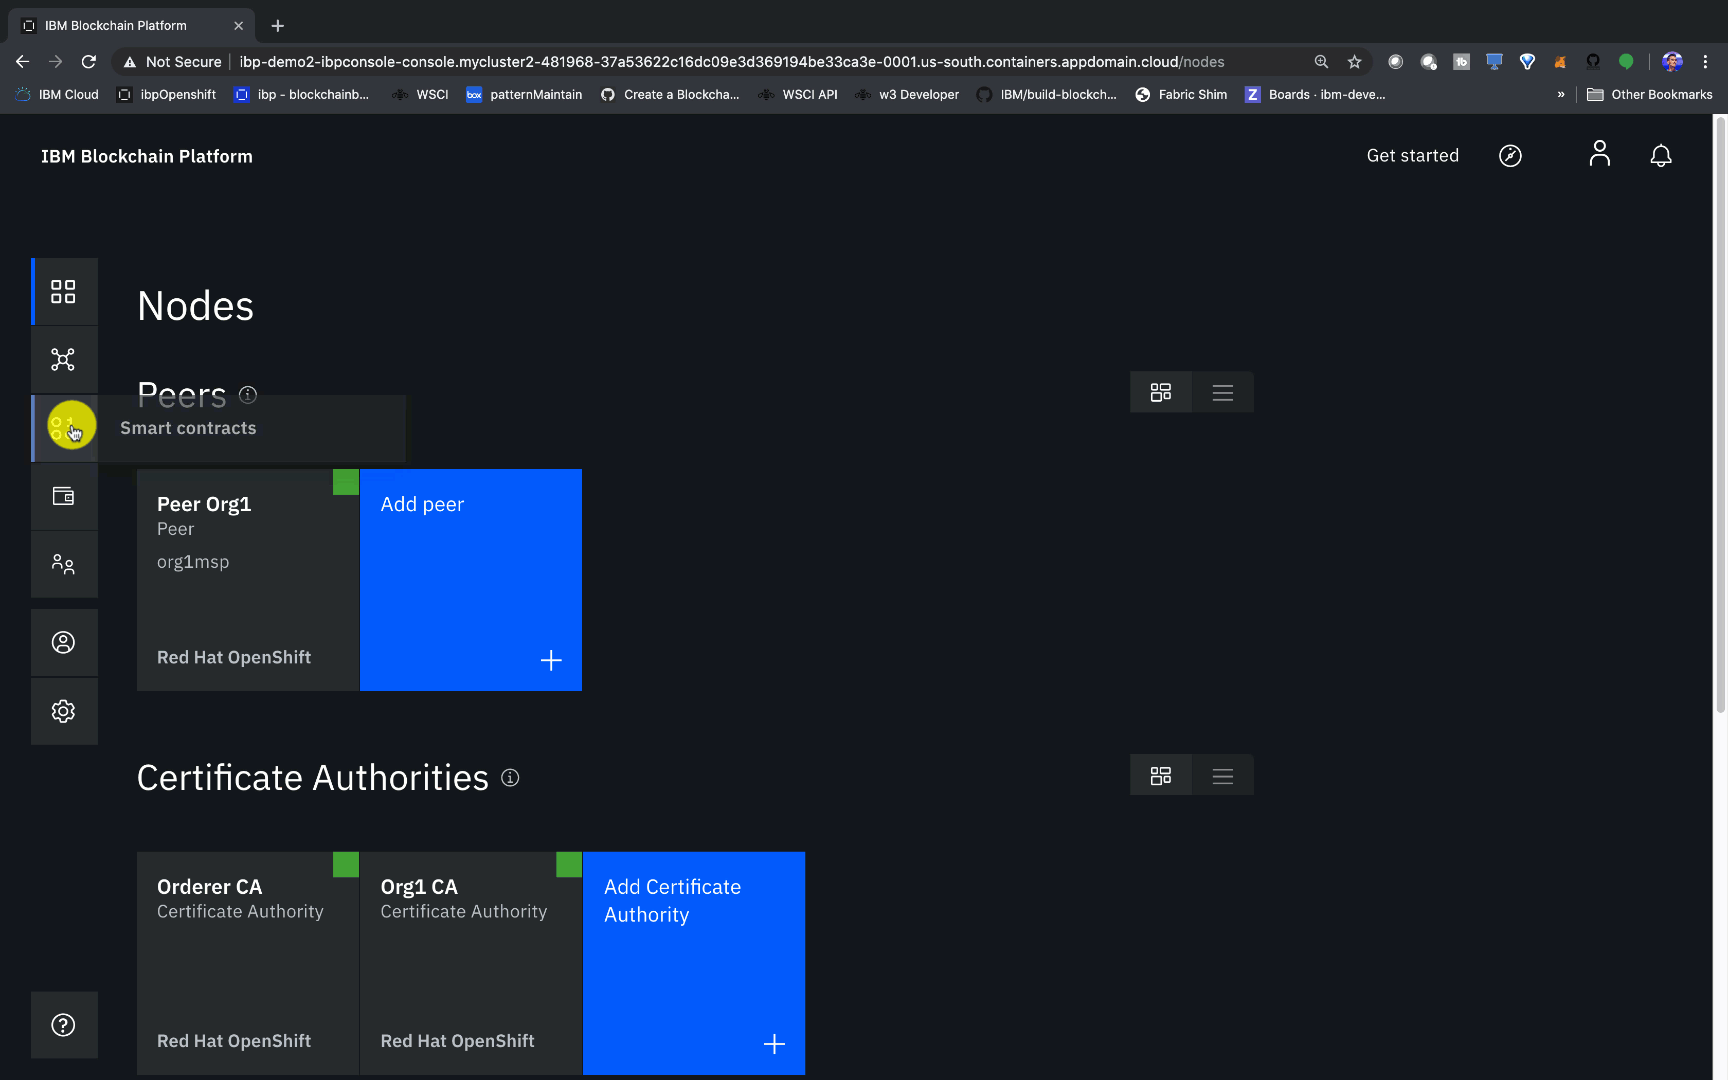Open the IBM Cloud bookmark
Image resolution: width=1728 pixels, height=1080 pixels.
click(x=57, y=95)
